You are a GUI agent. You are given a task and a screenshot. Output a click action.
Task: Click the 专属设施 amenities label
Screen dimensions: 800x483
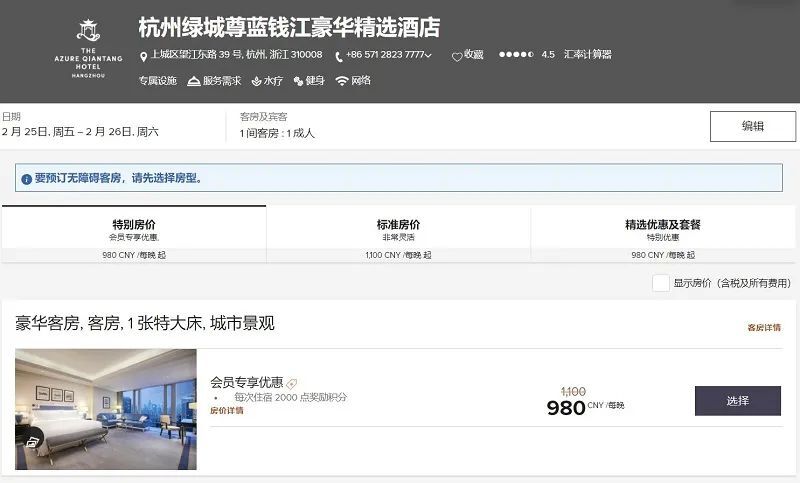158,81
